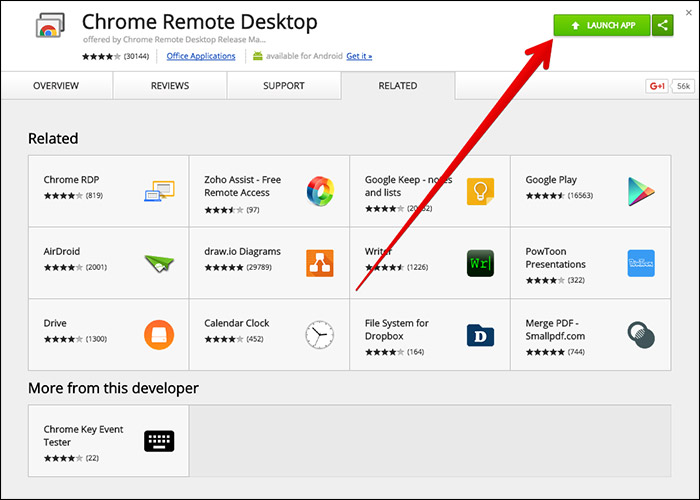
Task: Select the Google Keep lightbulb icon
Action: (x=480, y=191)
